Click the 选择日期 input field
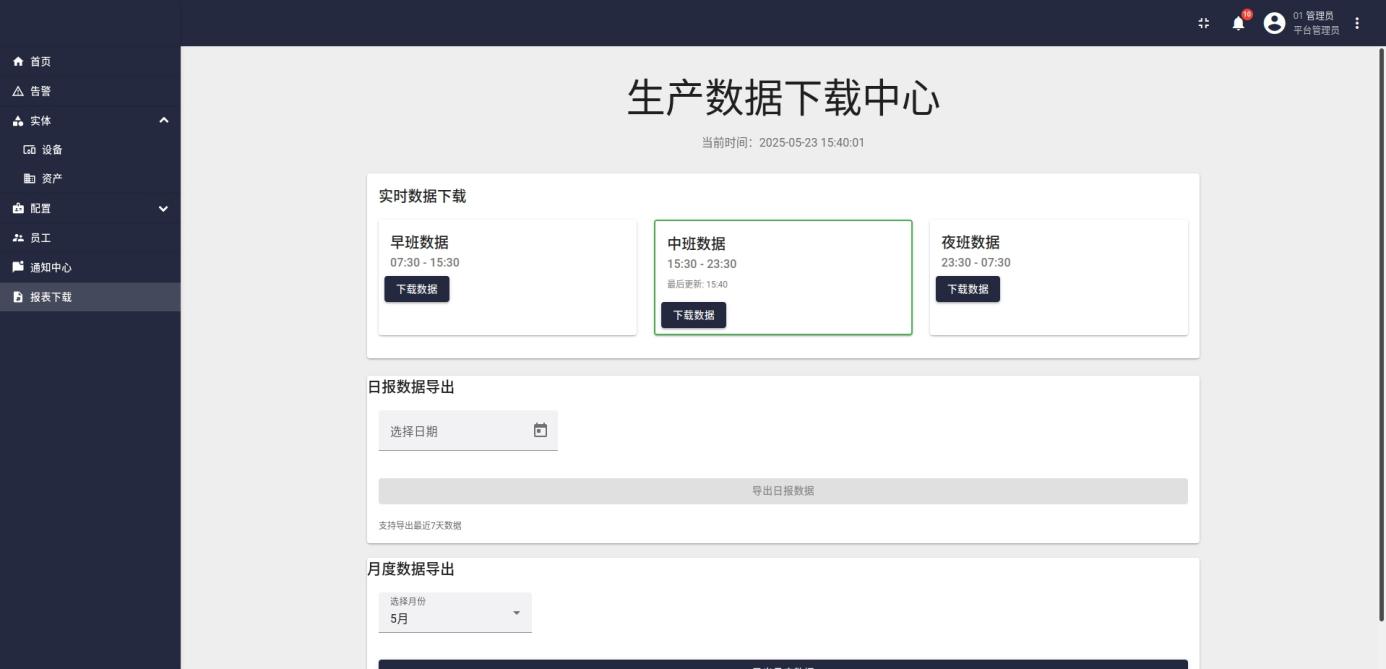This screenshot has width=1386, height=669. (455, 431)
